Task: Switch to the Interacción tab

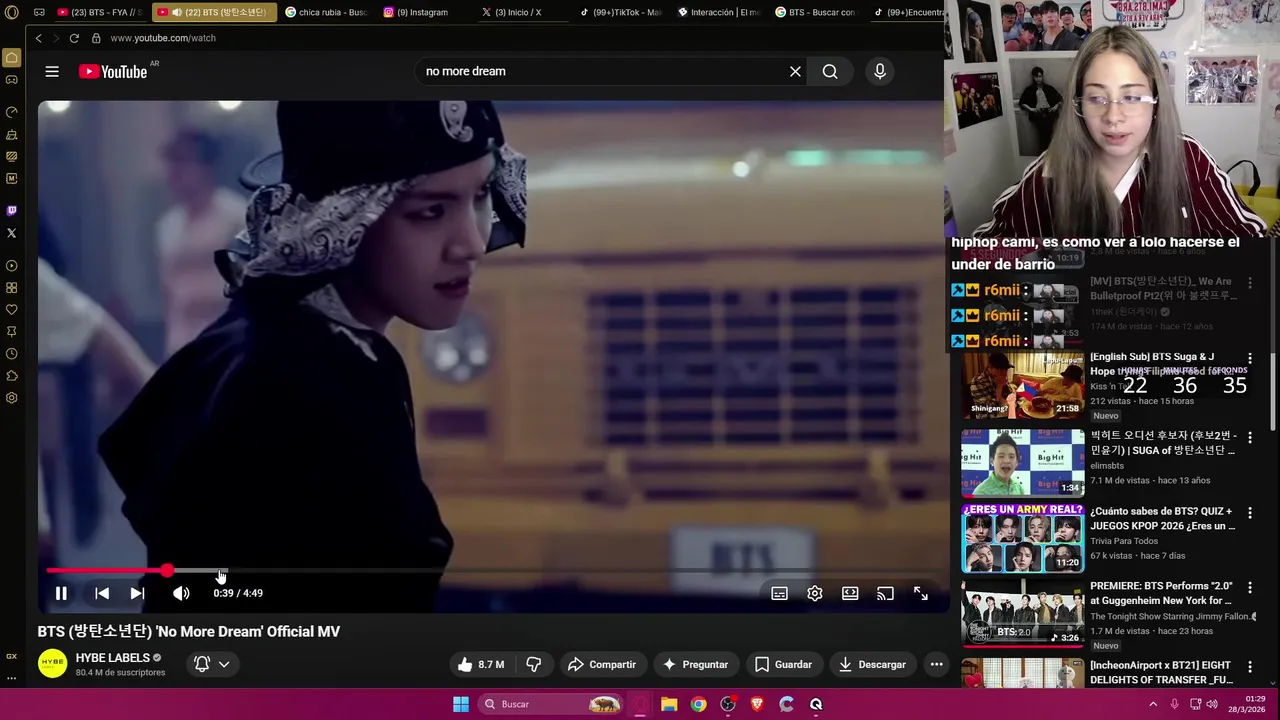Action: 718,12
